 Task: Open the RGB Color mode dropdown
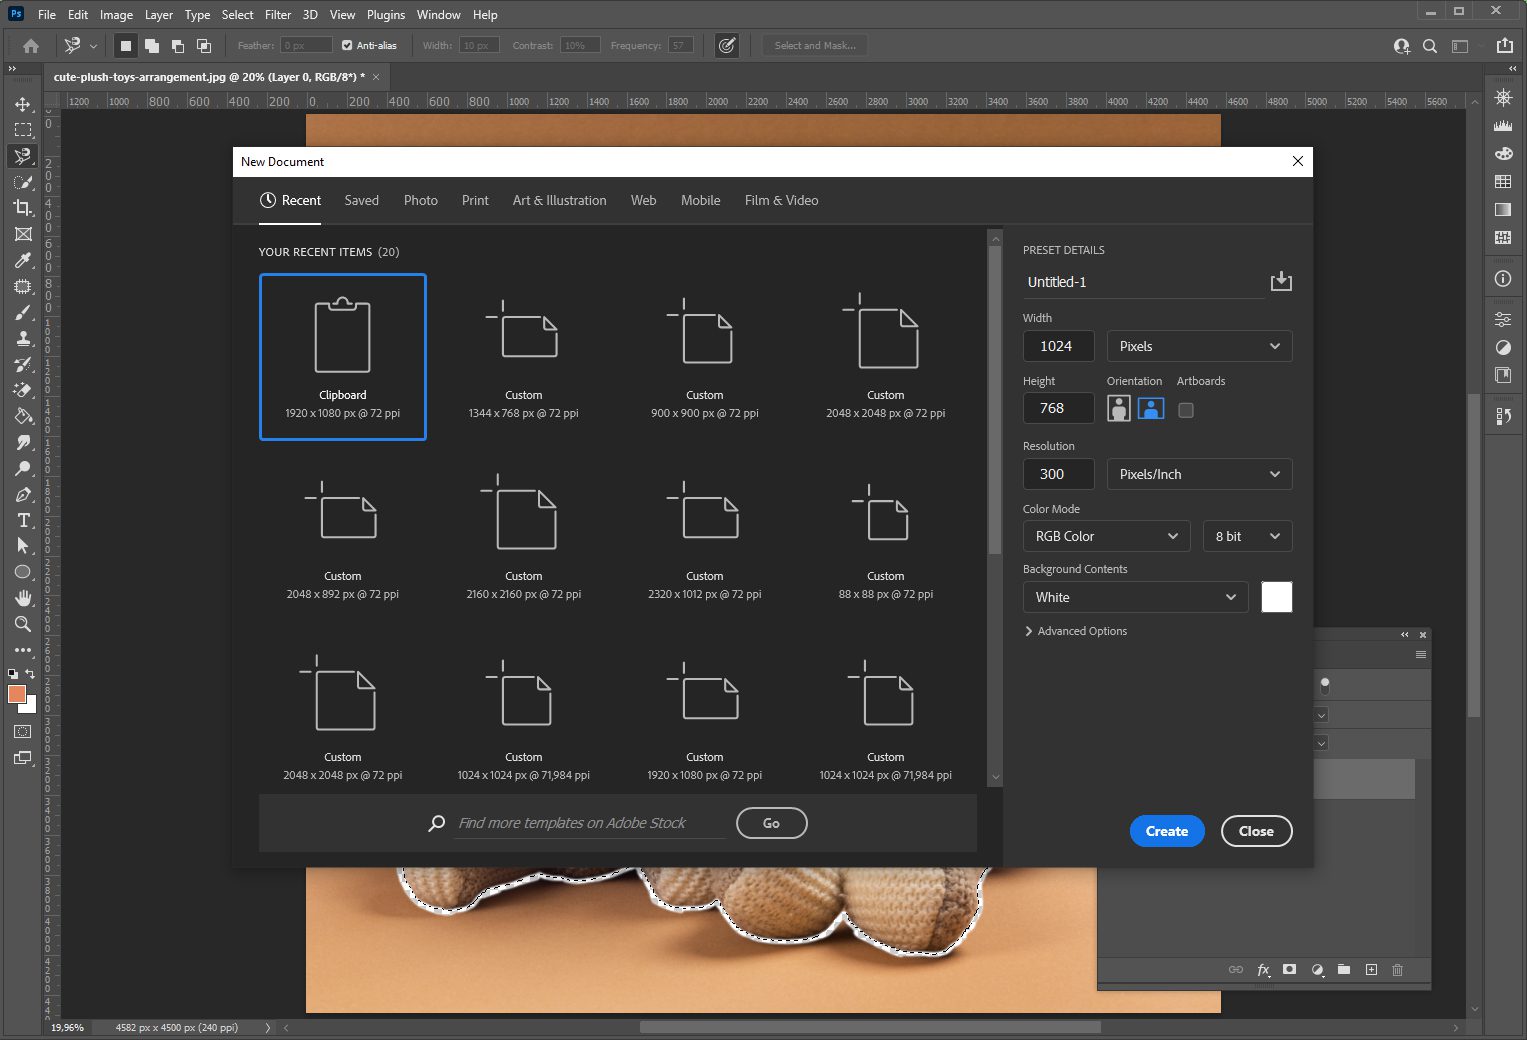(x=1106, y=536)
